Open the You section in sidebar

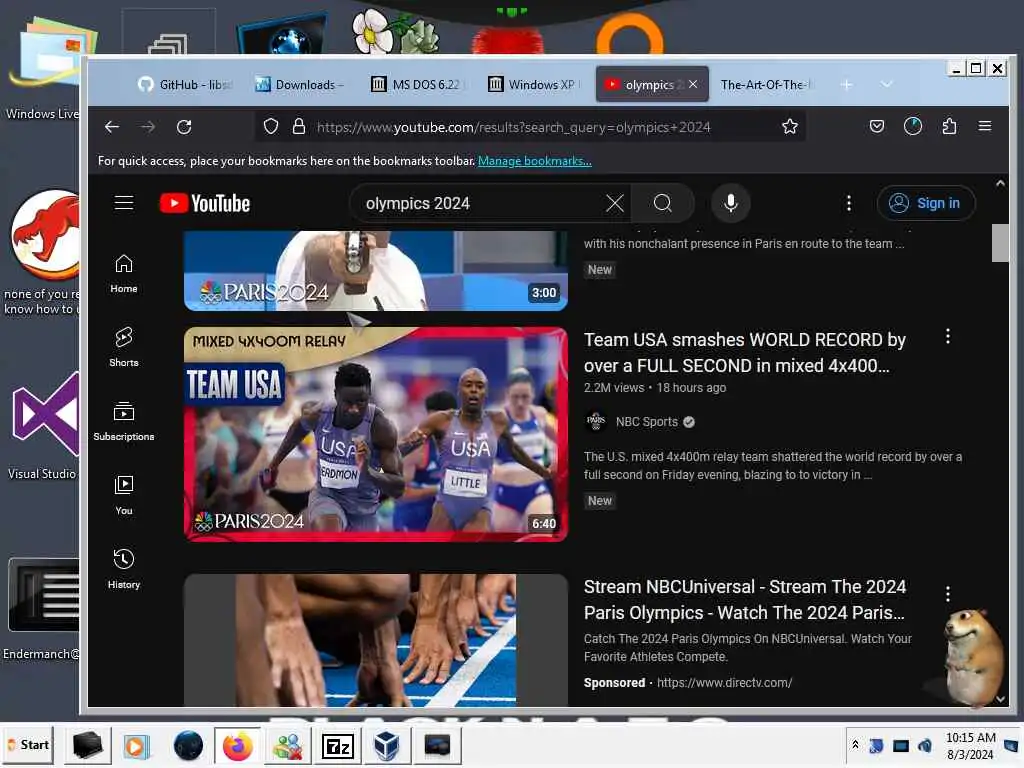coord(123,496)
